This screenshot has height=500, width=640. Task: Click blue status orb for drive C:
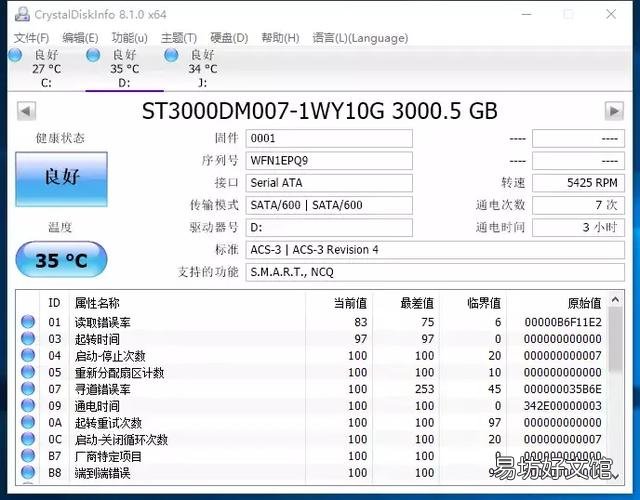pyautogui.click(x=16, y=55)
